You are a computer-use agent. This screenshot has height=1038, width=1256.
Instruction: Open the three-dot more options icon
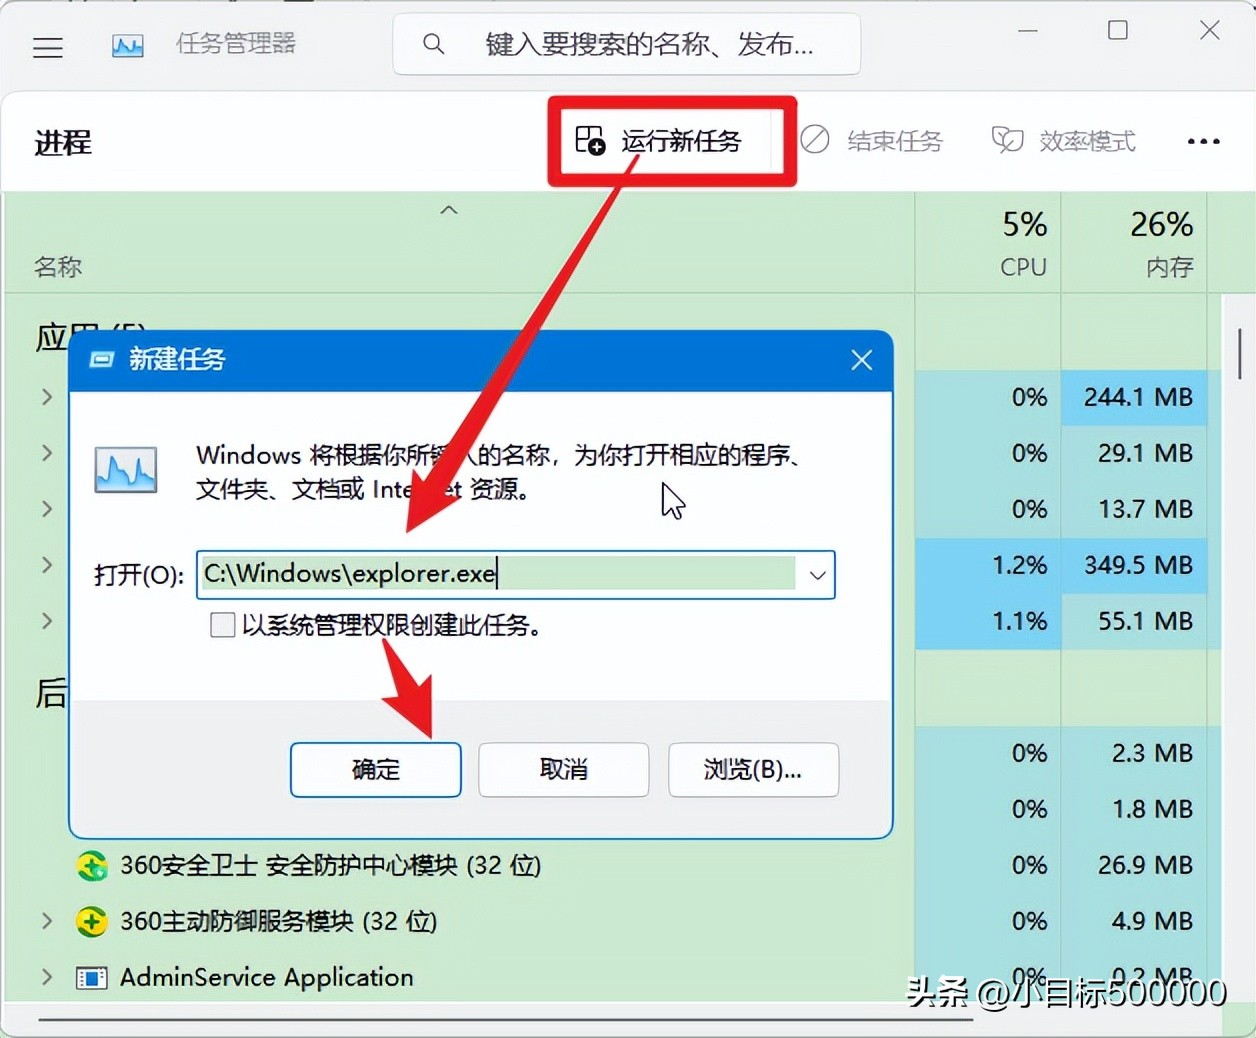pyautogui.click(x=1203, y=141)
